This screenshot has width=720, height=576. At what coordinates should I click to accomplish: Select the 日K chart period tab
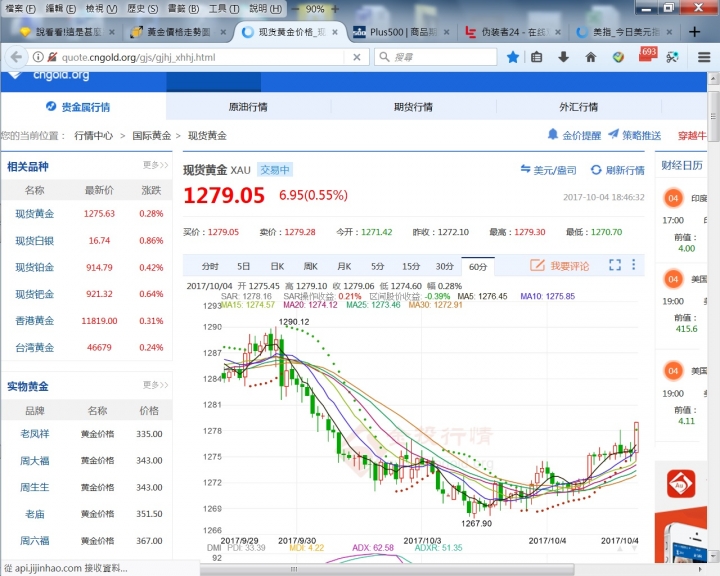tap(277, 266)
